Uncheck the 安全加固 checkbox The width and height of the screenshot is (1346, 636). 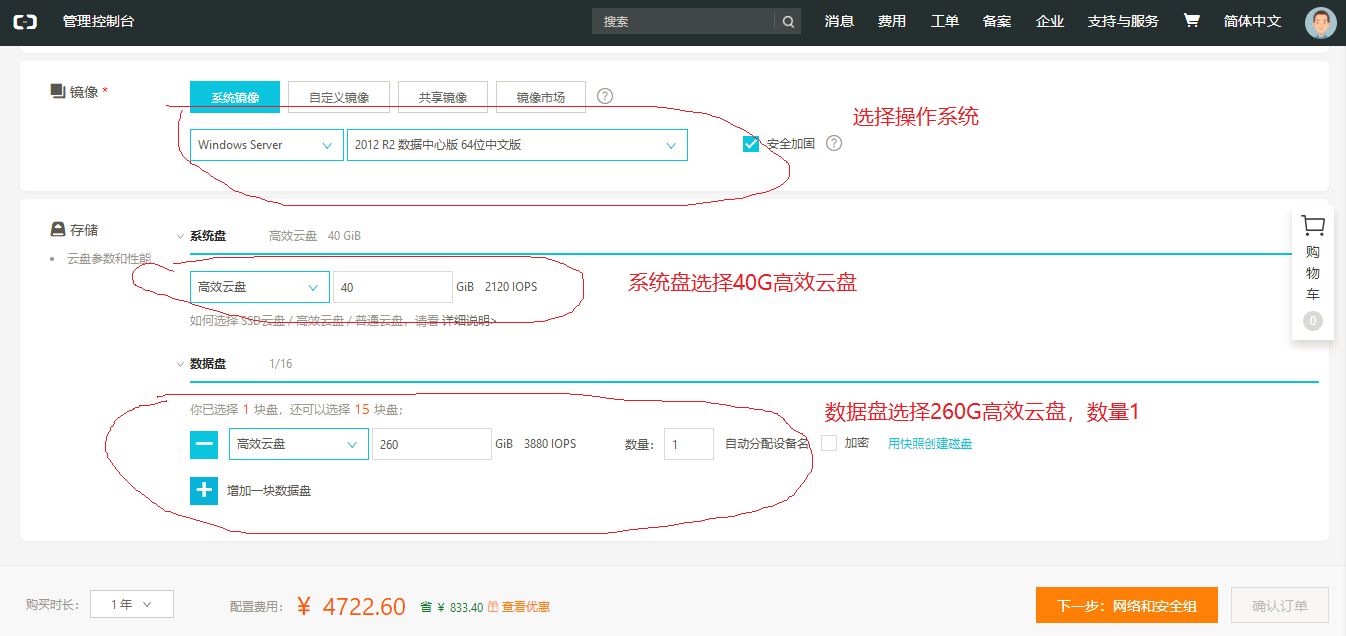tap(751, 144)
